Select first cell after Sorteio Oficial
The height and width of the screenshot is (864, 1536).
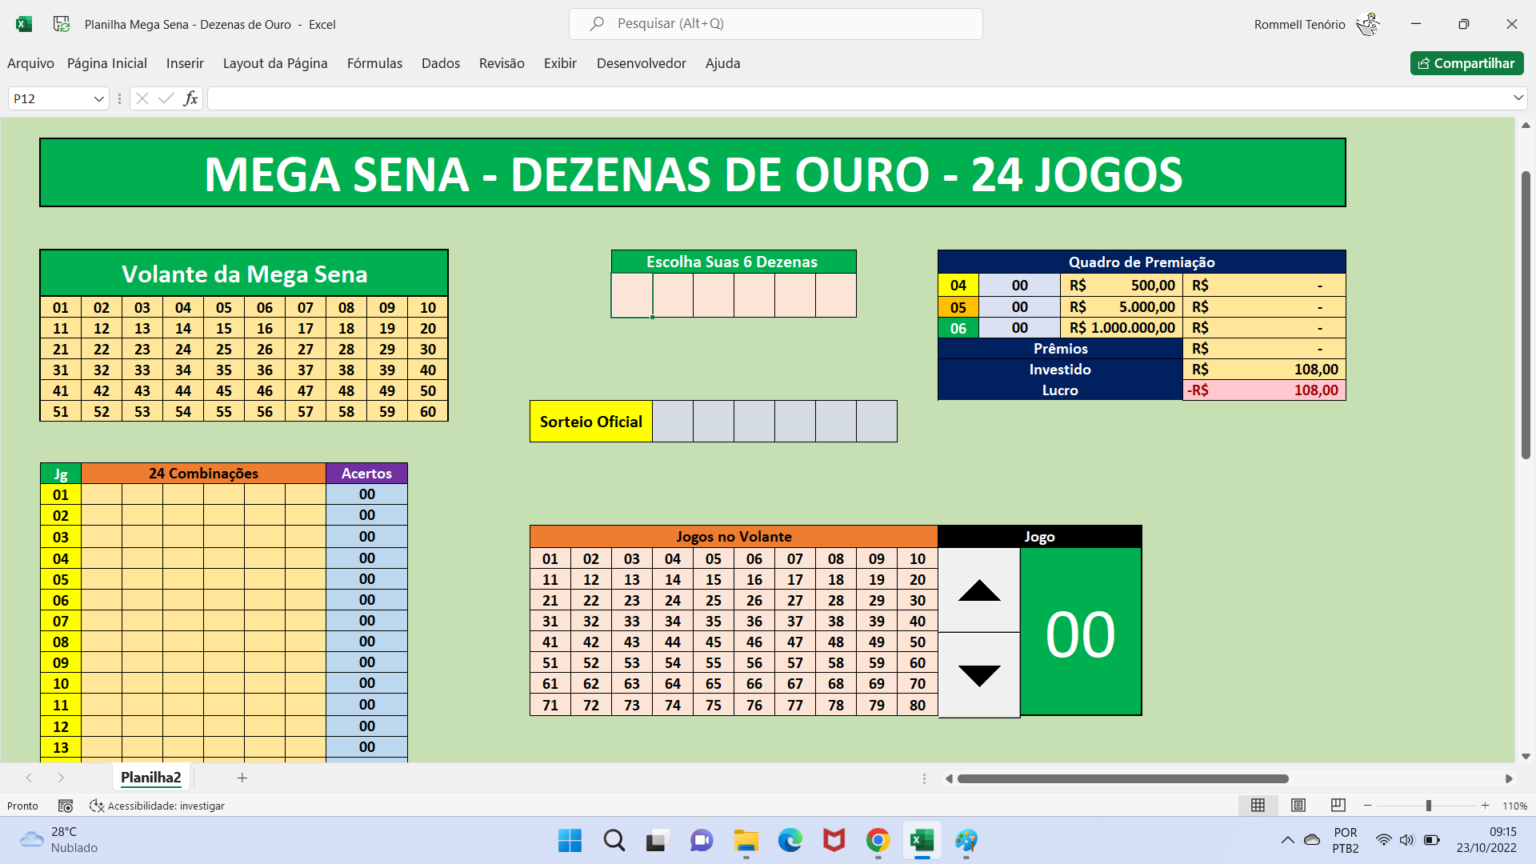[673, 421]
